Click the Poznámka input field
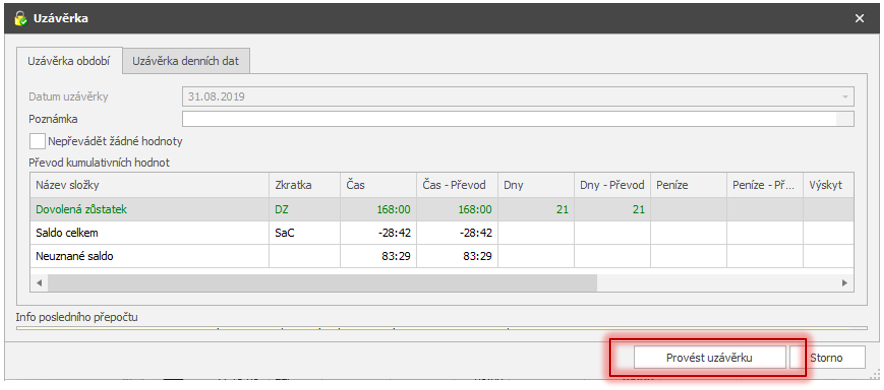The width and height of the screenshot is (884, 390). pos(518,119)
